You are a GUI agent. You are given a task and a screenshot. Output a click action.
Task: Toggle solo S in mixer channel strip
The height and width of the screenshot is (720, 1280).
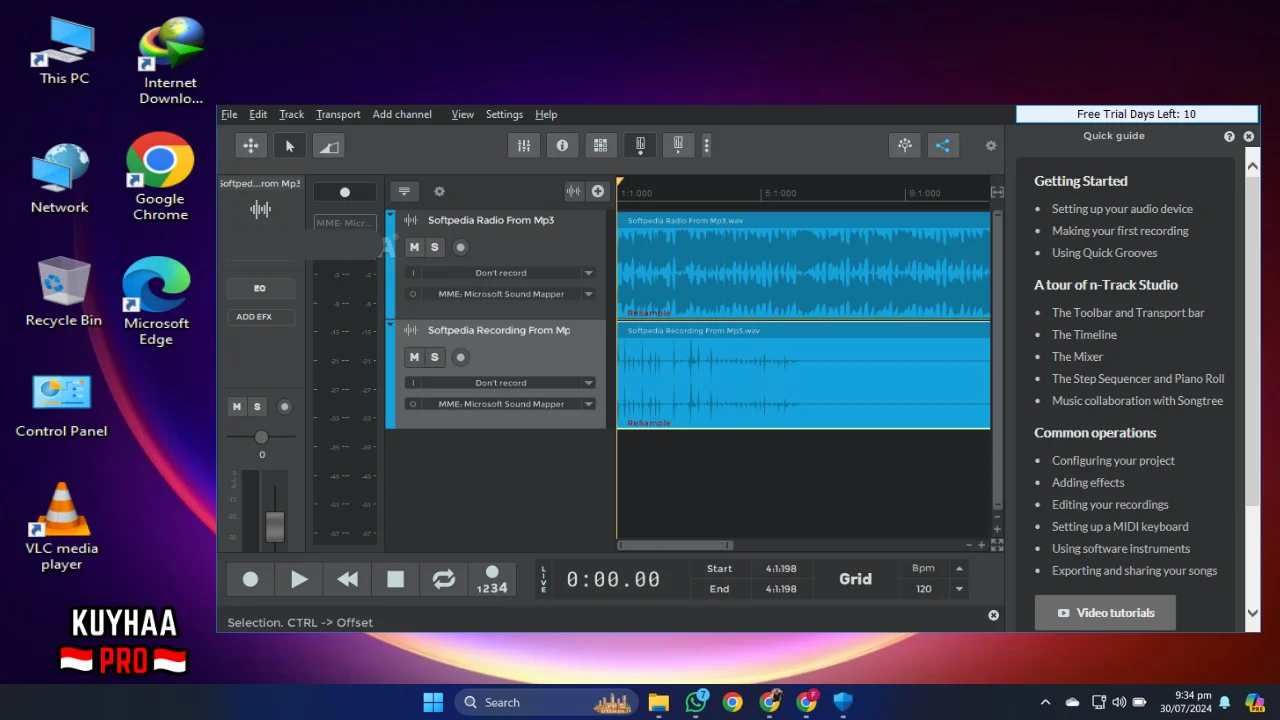257,407
